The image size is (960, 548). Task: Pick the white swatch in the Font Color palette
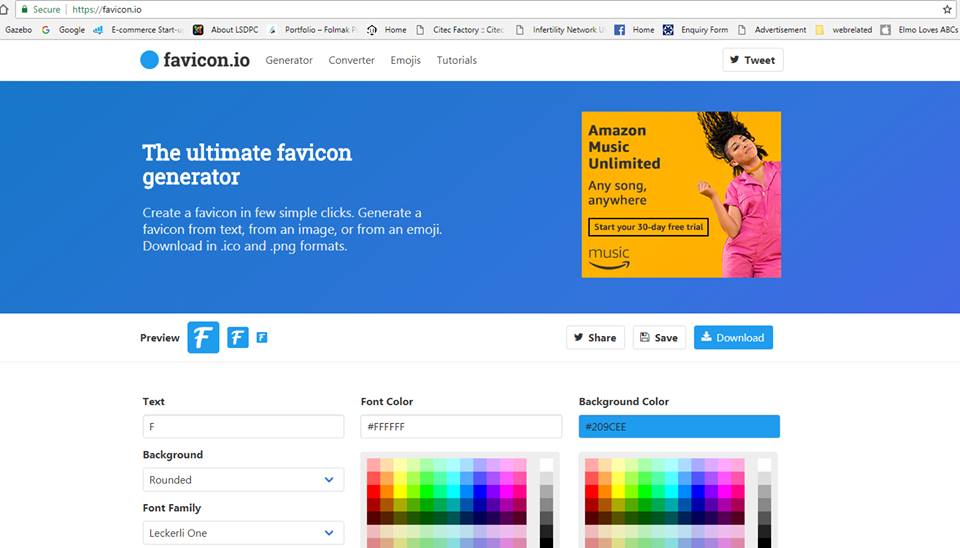click(547, 465)
